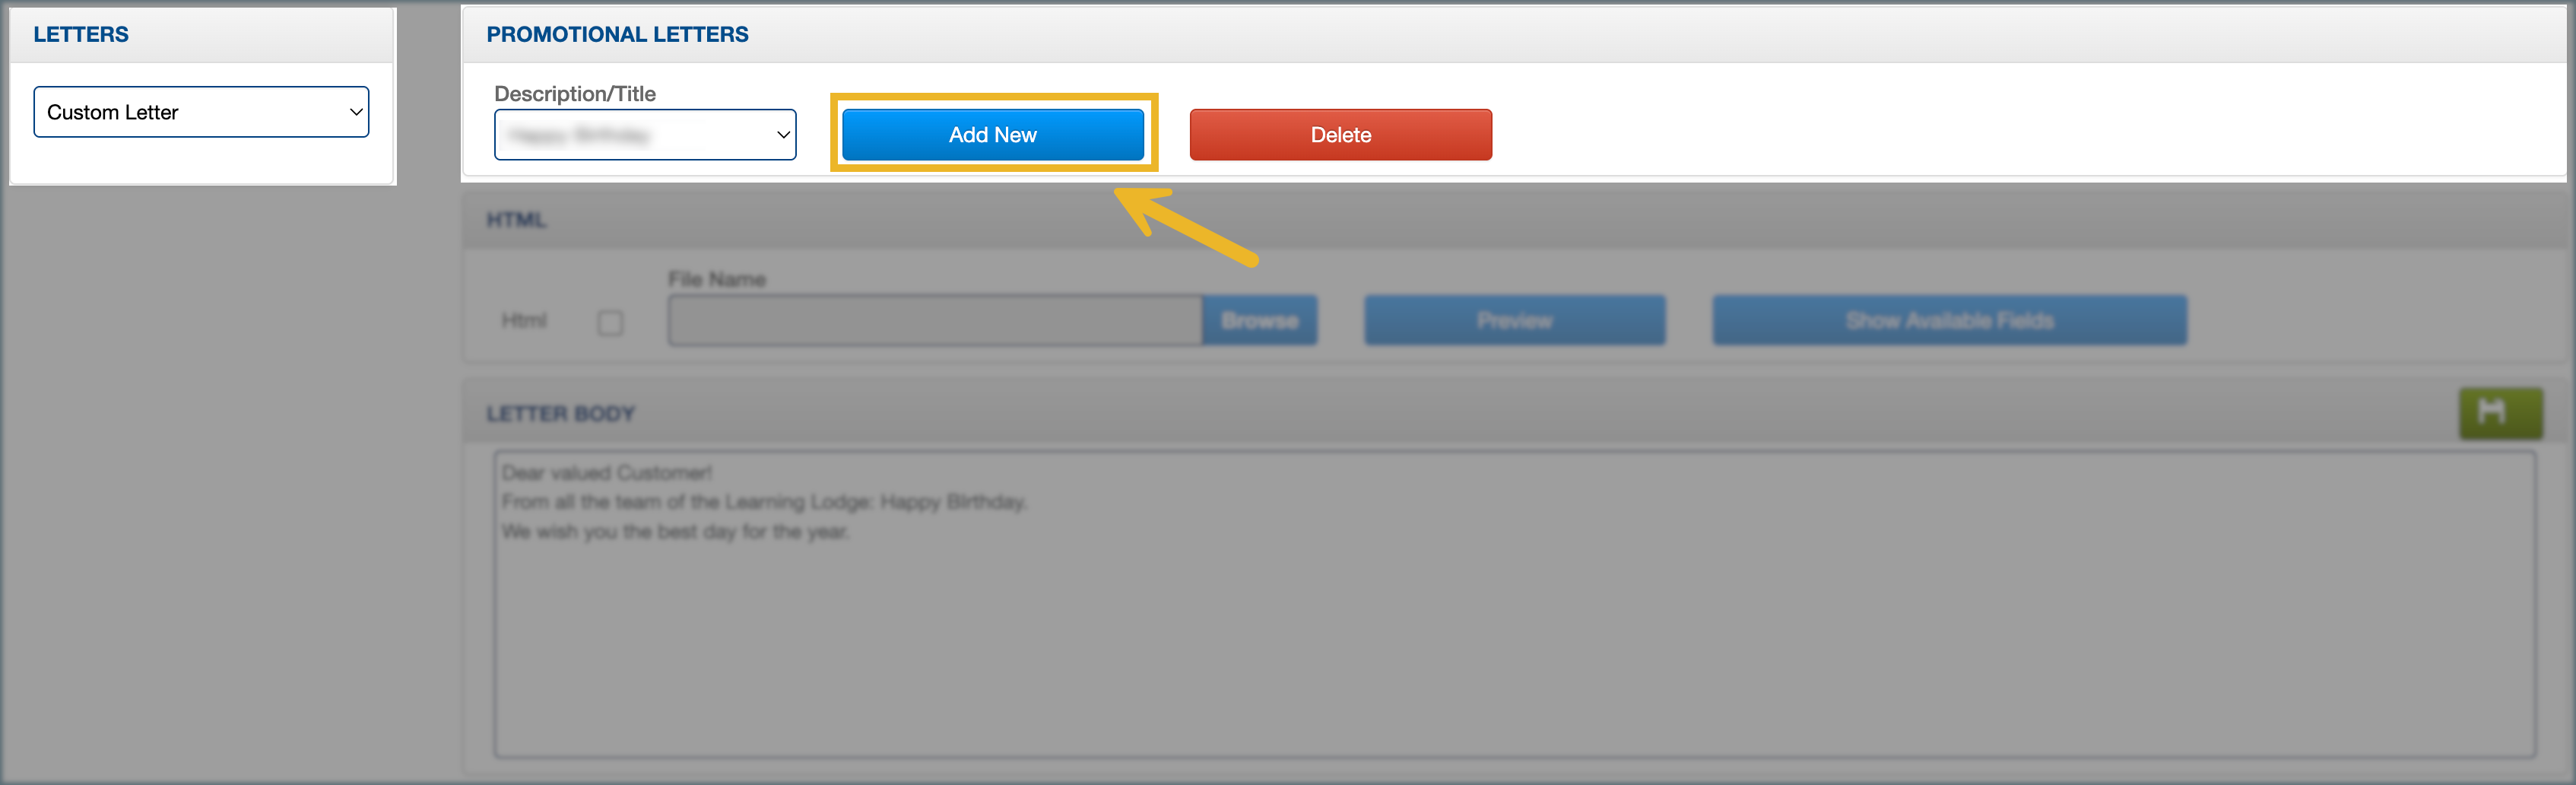Click the Html checkbox label text
Screen dimensions: 2576x785
[x=524, y=321]
